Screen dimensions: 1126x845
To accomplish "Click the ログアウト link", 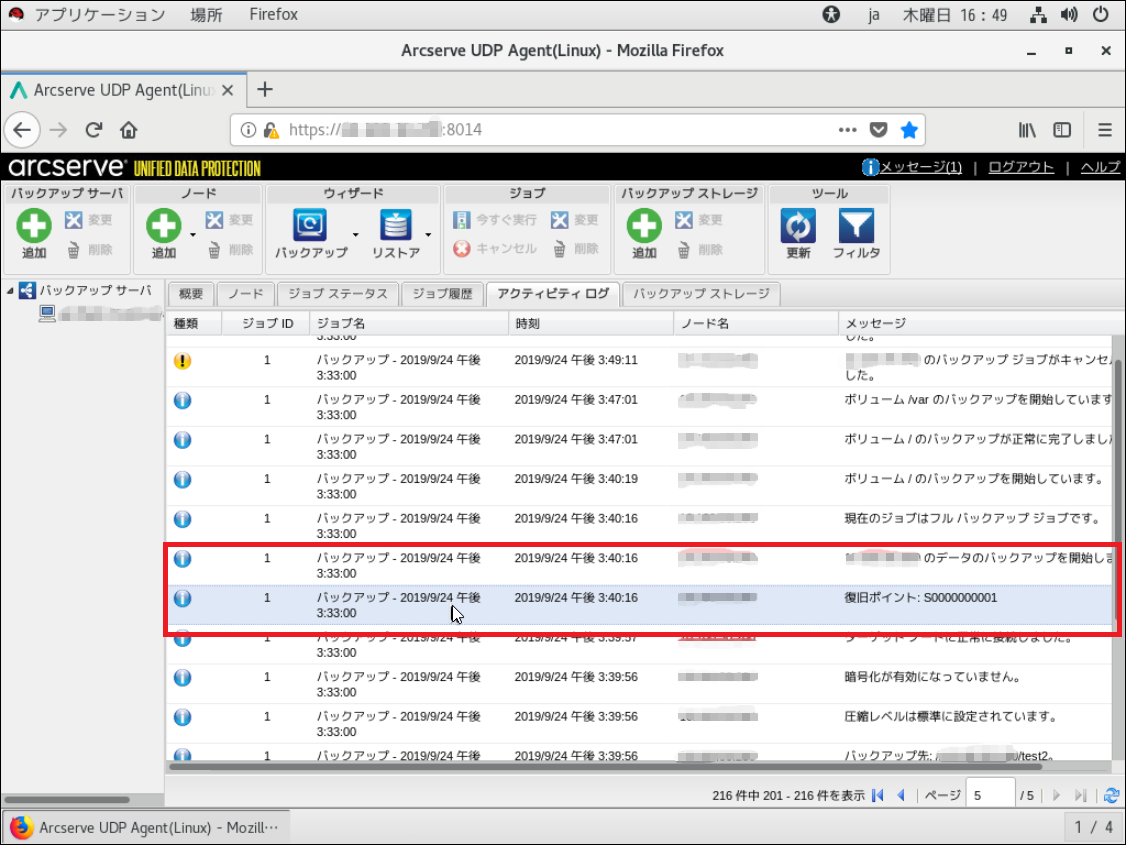I will click(1021, 167).
